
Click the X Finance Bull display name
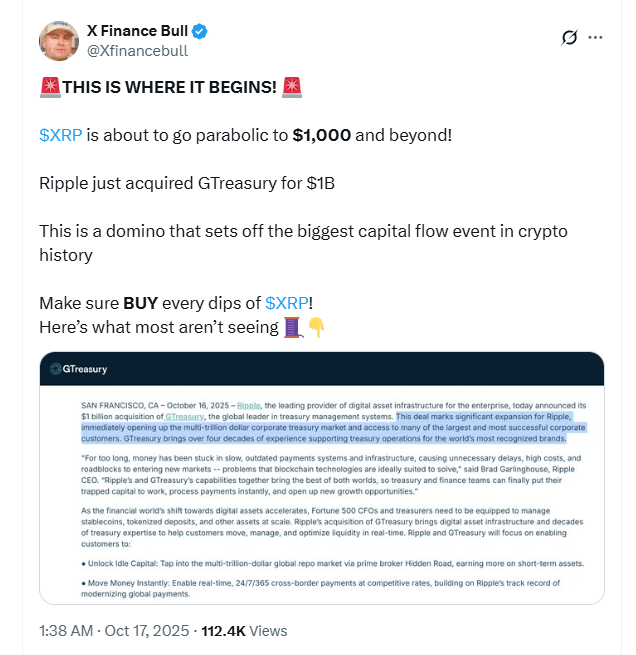(x=137, y=31)
